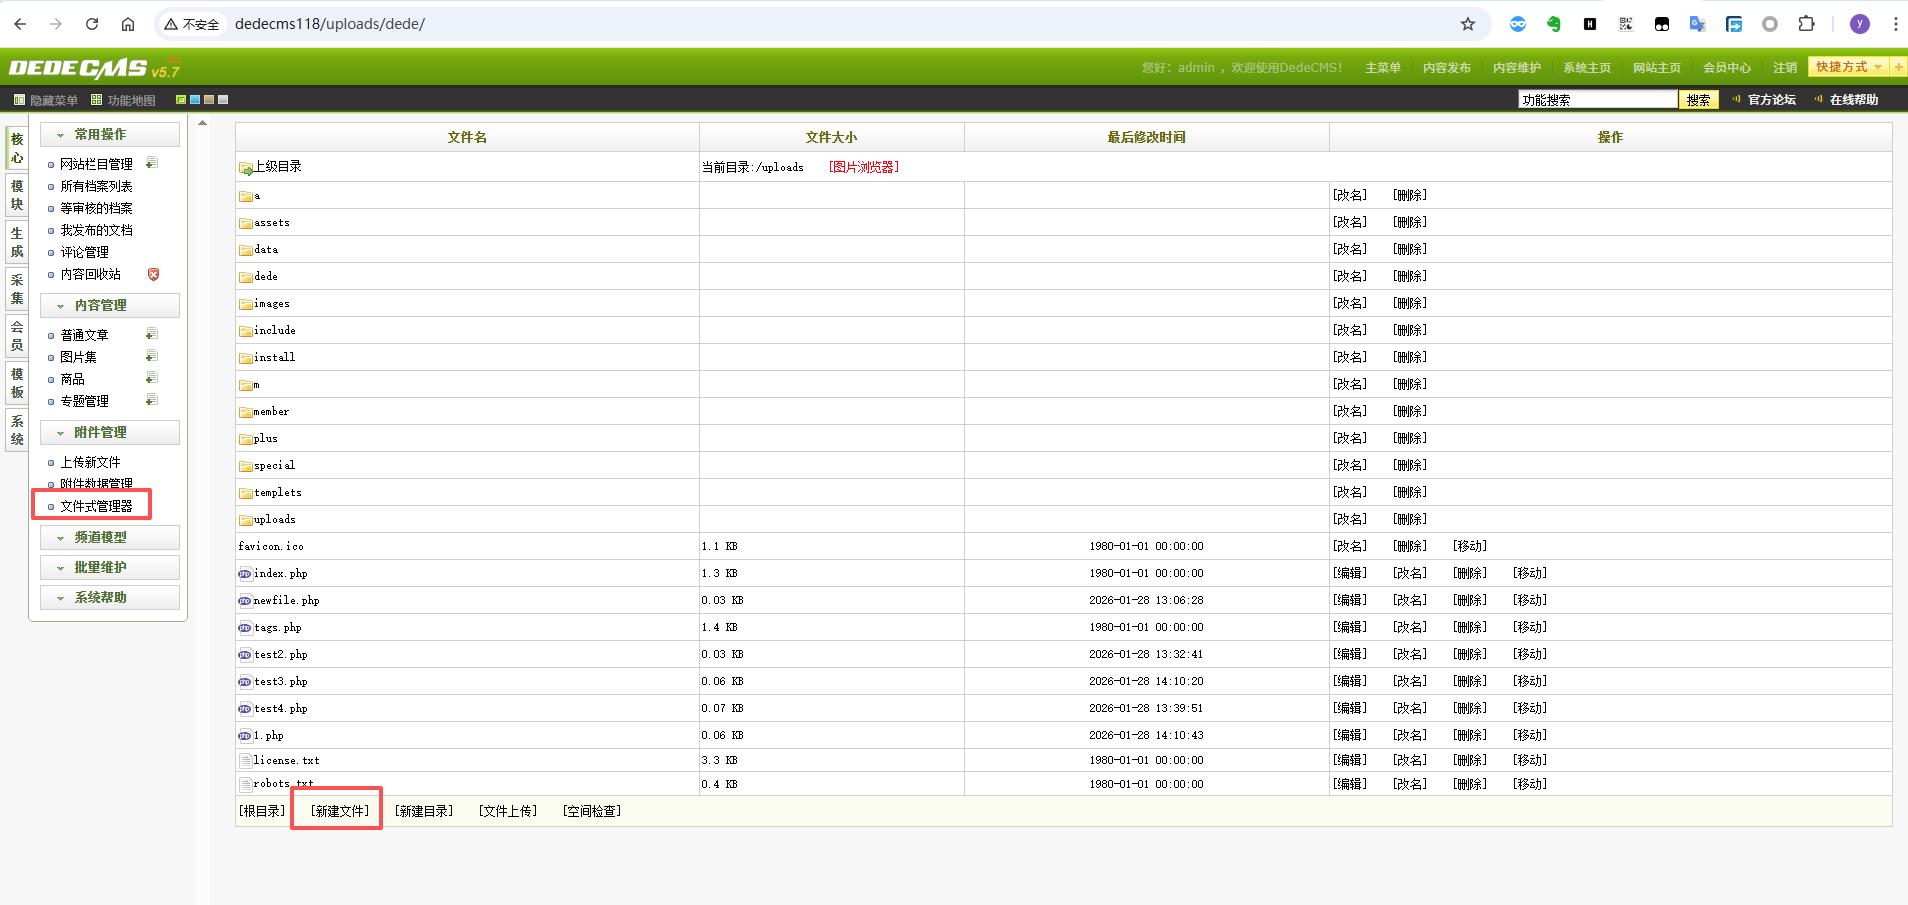Click the 新建文件 link
Viewport: 1908px width, 905px height.
[x=339, y=811]
